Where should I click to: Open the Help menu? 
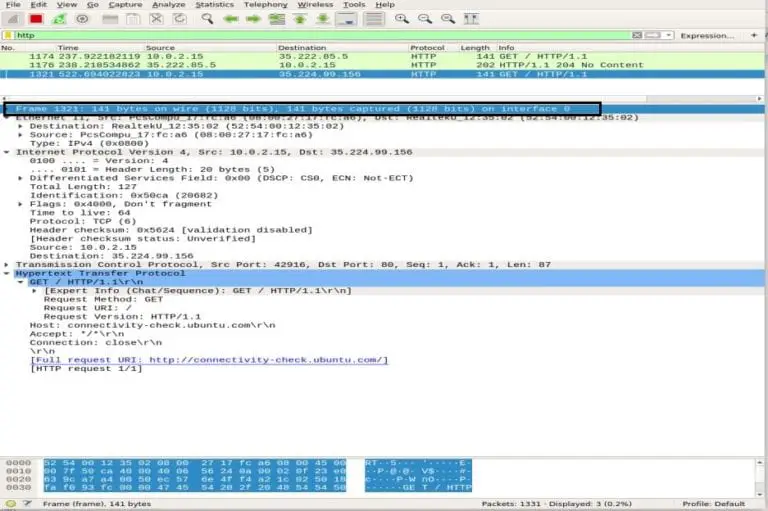click(x=385, y=4)
